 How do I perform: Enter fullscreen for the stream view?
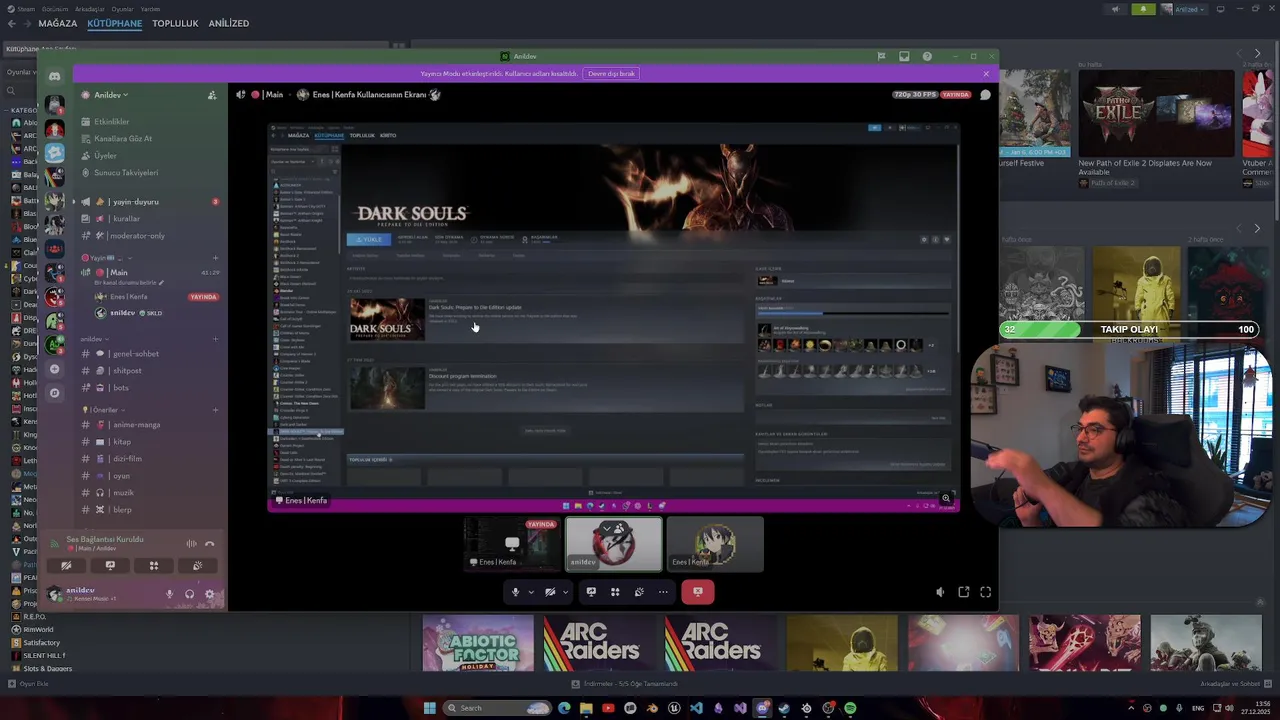click(986, 592)
